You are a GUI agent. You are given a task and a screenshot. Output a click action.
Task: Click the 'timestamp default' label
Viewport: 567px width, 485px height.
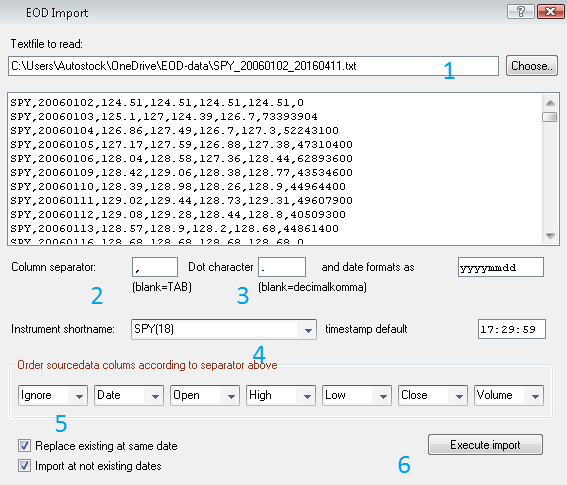pos(366,329)
